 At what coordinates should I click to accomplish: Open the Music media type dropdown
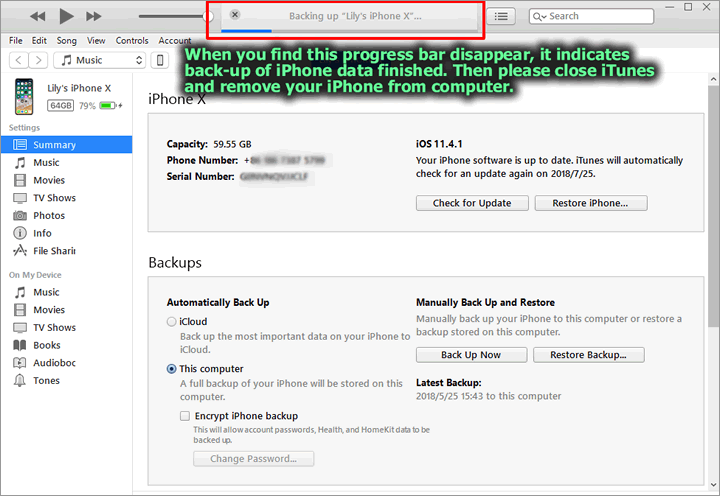(97, 61)
